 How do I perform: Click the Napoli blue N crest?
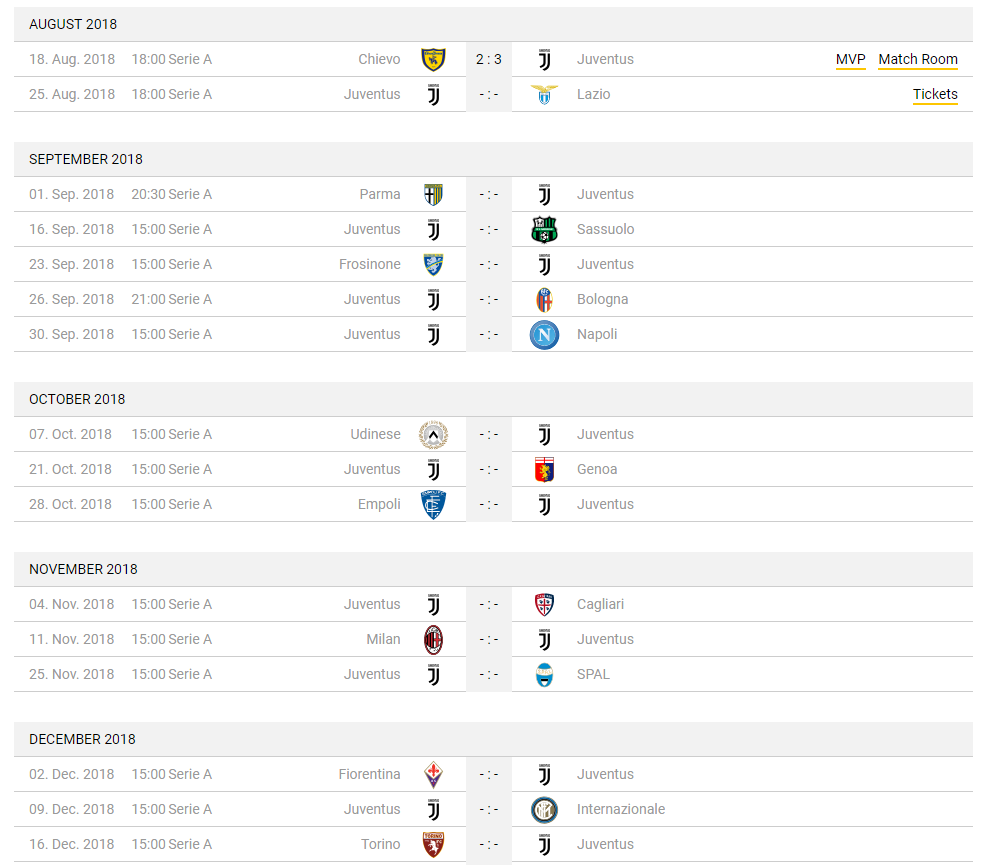tap(544, 334)
